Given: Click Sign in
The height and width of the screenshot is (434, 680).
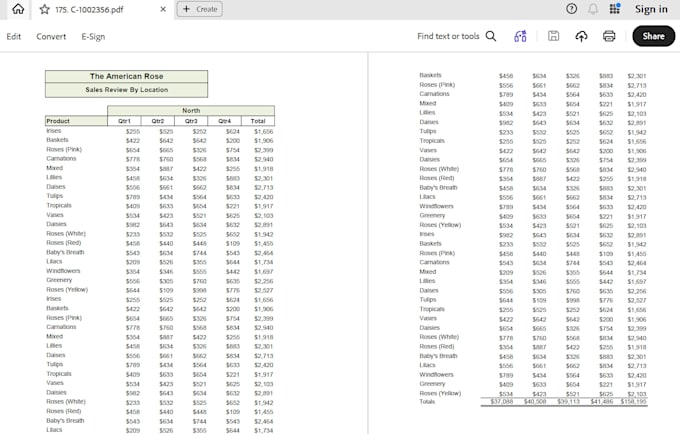Looking at the screenshot, I should (651, 9).
